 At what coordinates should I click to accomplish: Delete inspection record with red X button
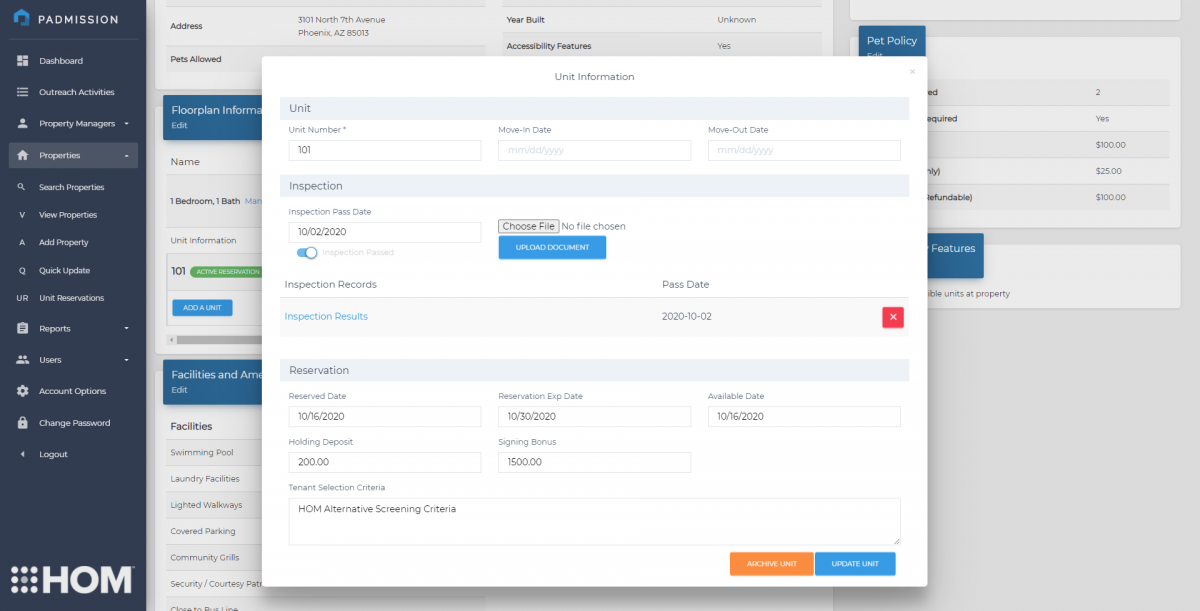(x=893, y=317)
